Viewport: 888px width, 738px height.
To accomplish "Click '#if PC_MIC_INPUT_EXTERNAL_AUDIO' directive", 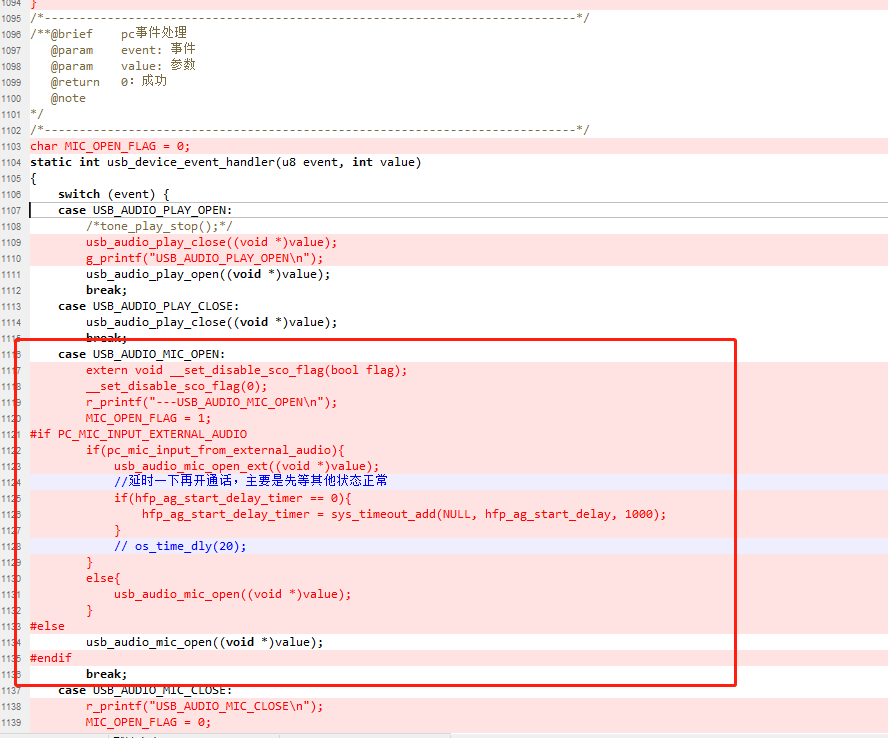I will coord(138,434).
